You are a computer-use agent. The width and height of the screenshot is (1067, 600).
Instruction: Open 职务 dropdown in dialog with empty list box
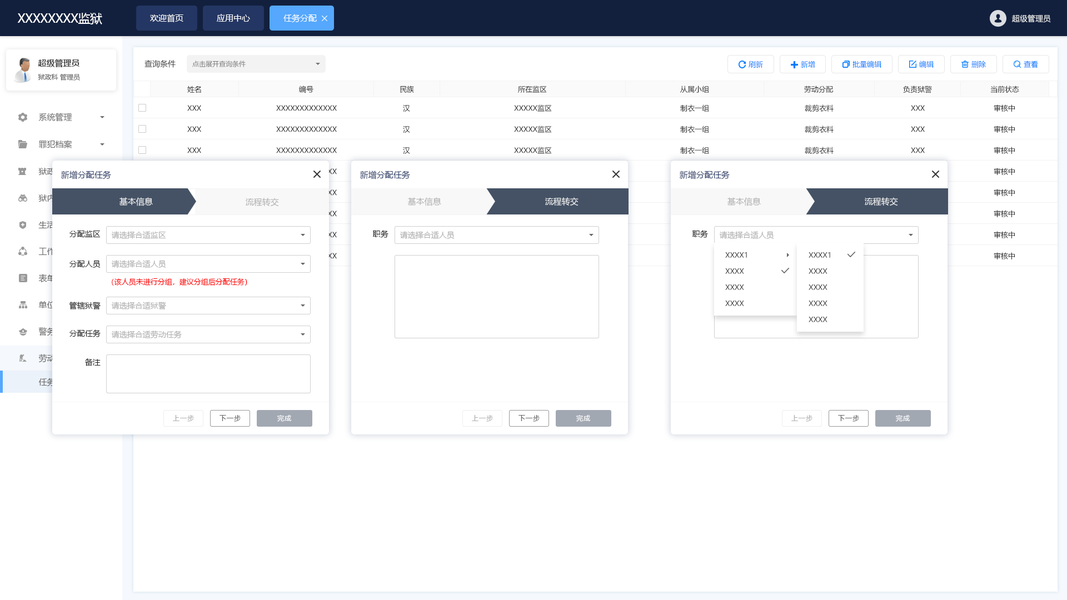(x=496, y=235)
